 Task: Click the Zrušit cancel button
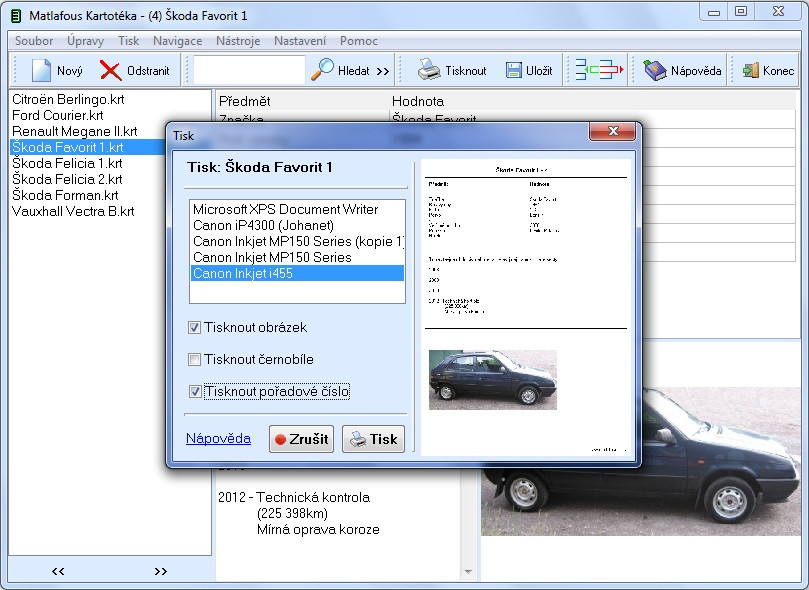pos(301,439)
